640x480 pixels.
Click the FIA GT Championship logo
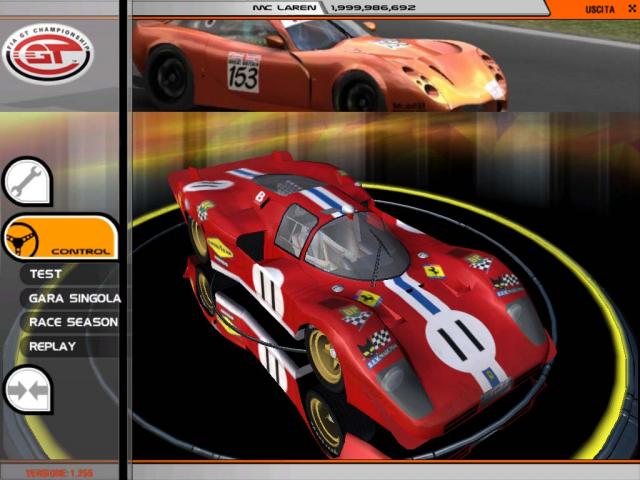click(x=48, y=53)
